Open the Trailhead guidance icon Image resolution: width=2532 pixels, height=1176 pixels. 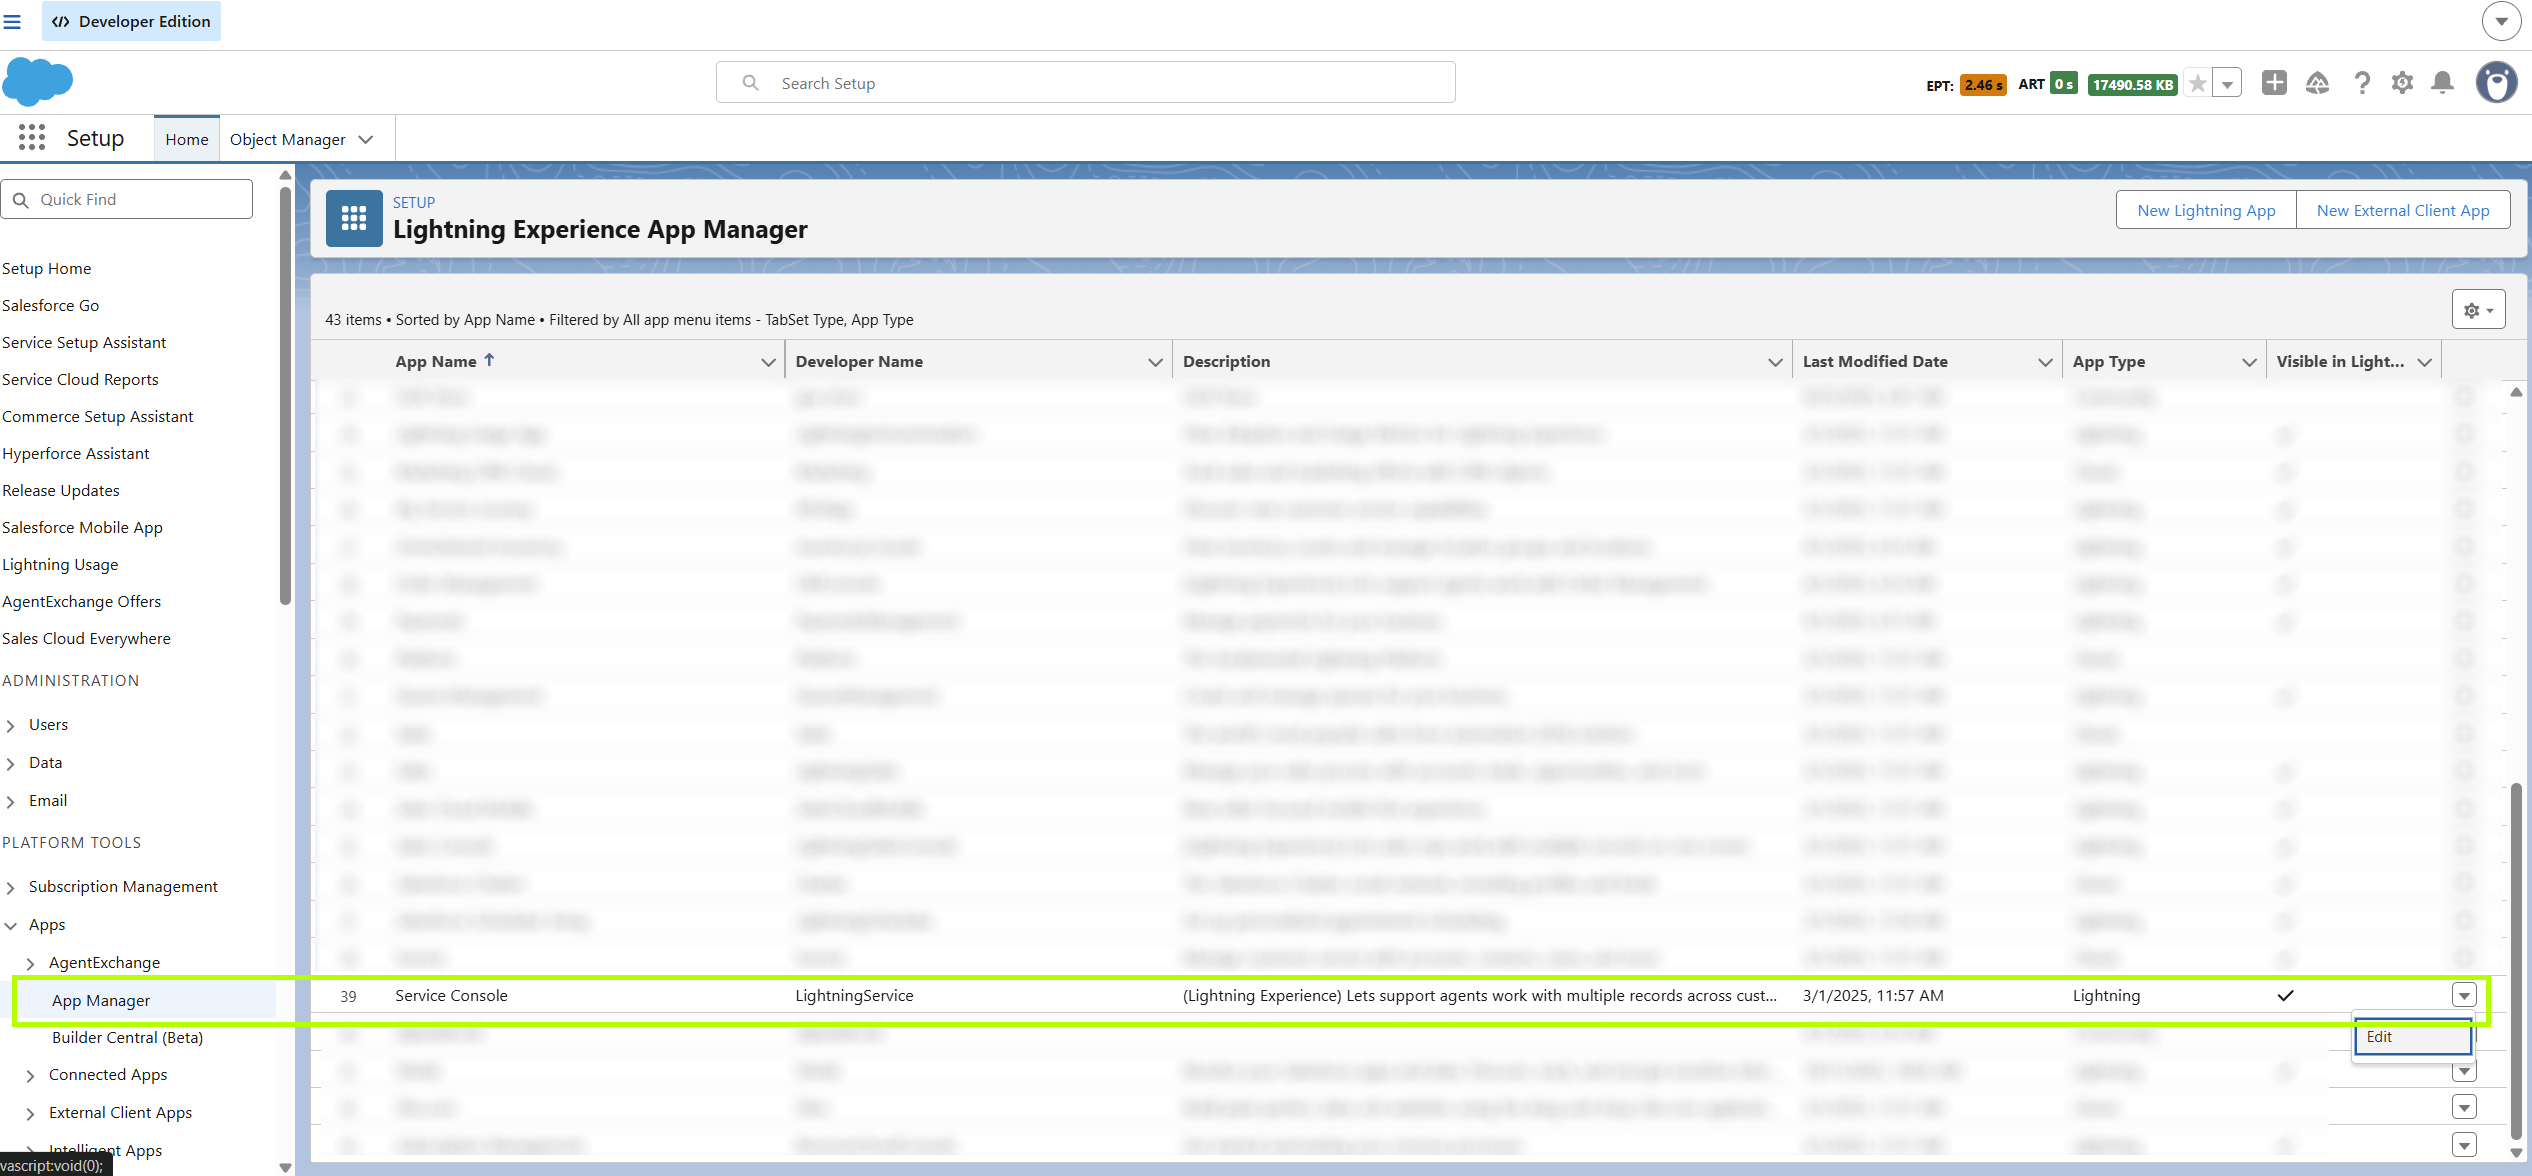(x=2317, y=83)
